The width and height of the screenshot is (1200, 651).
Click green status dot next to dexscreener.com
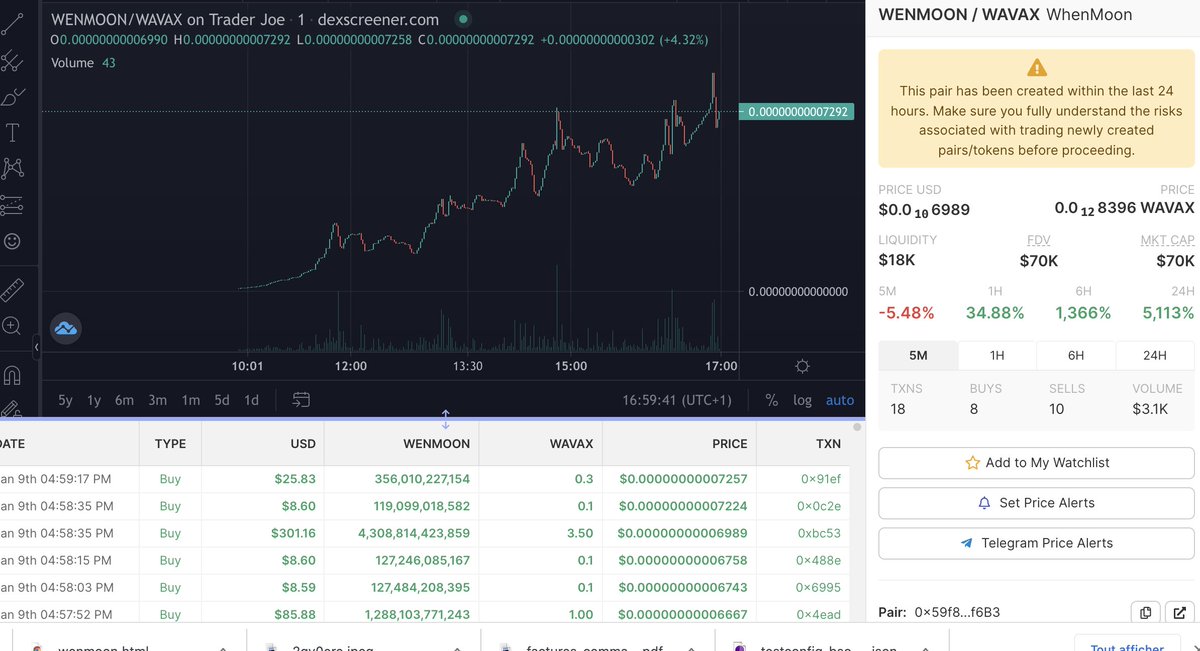point(462,19)
